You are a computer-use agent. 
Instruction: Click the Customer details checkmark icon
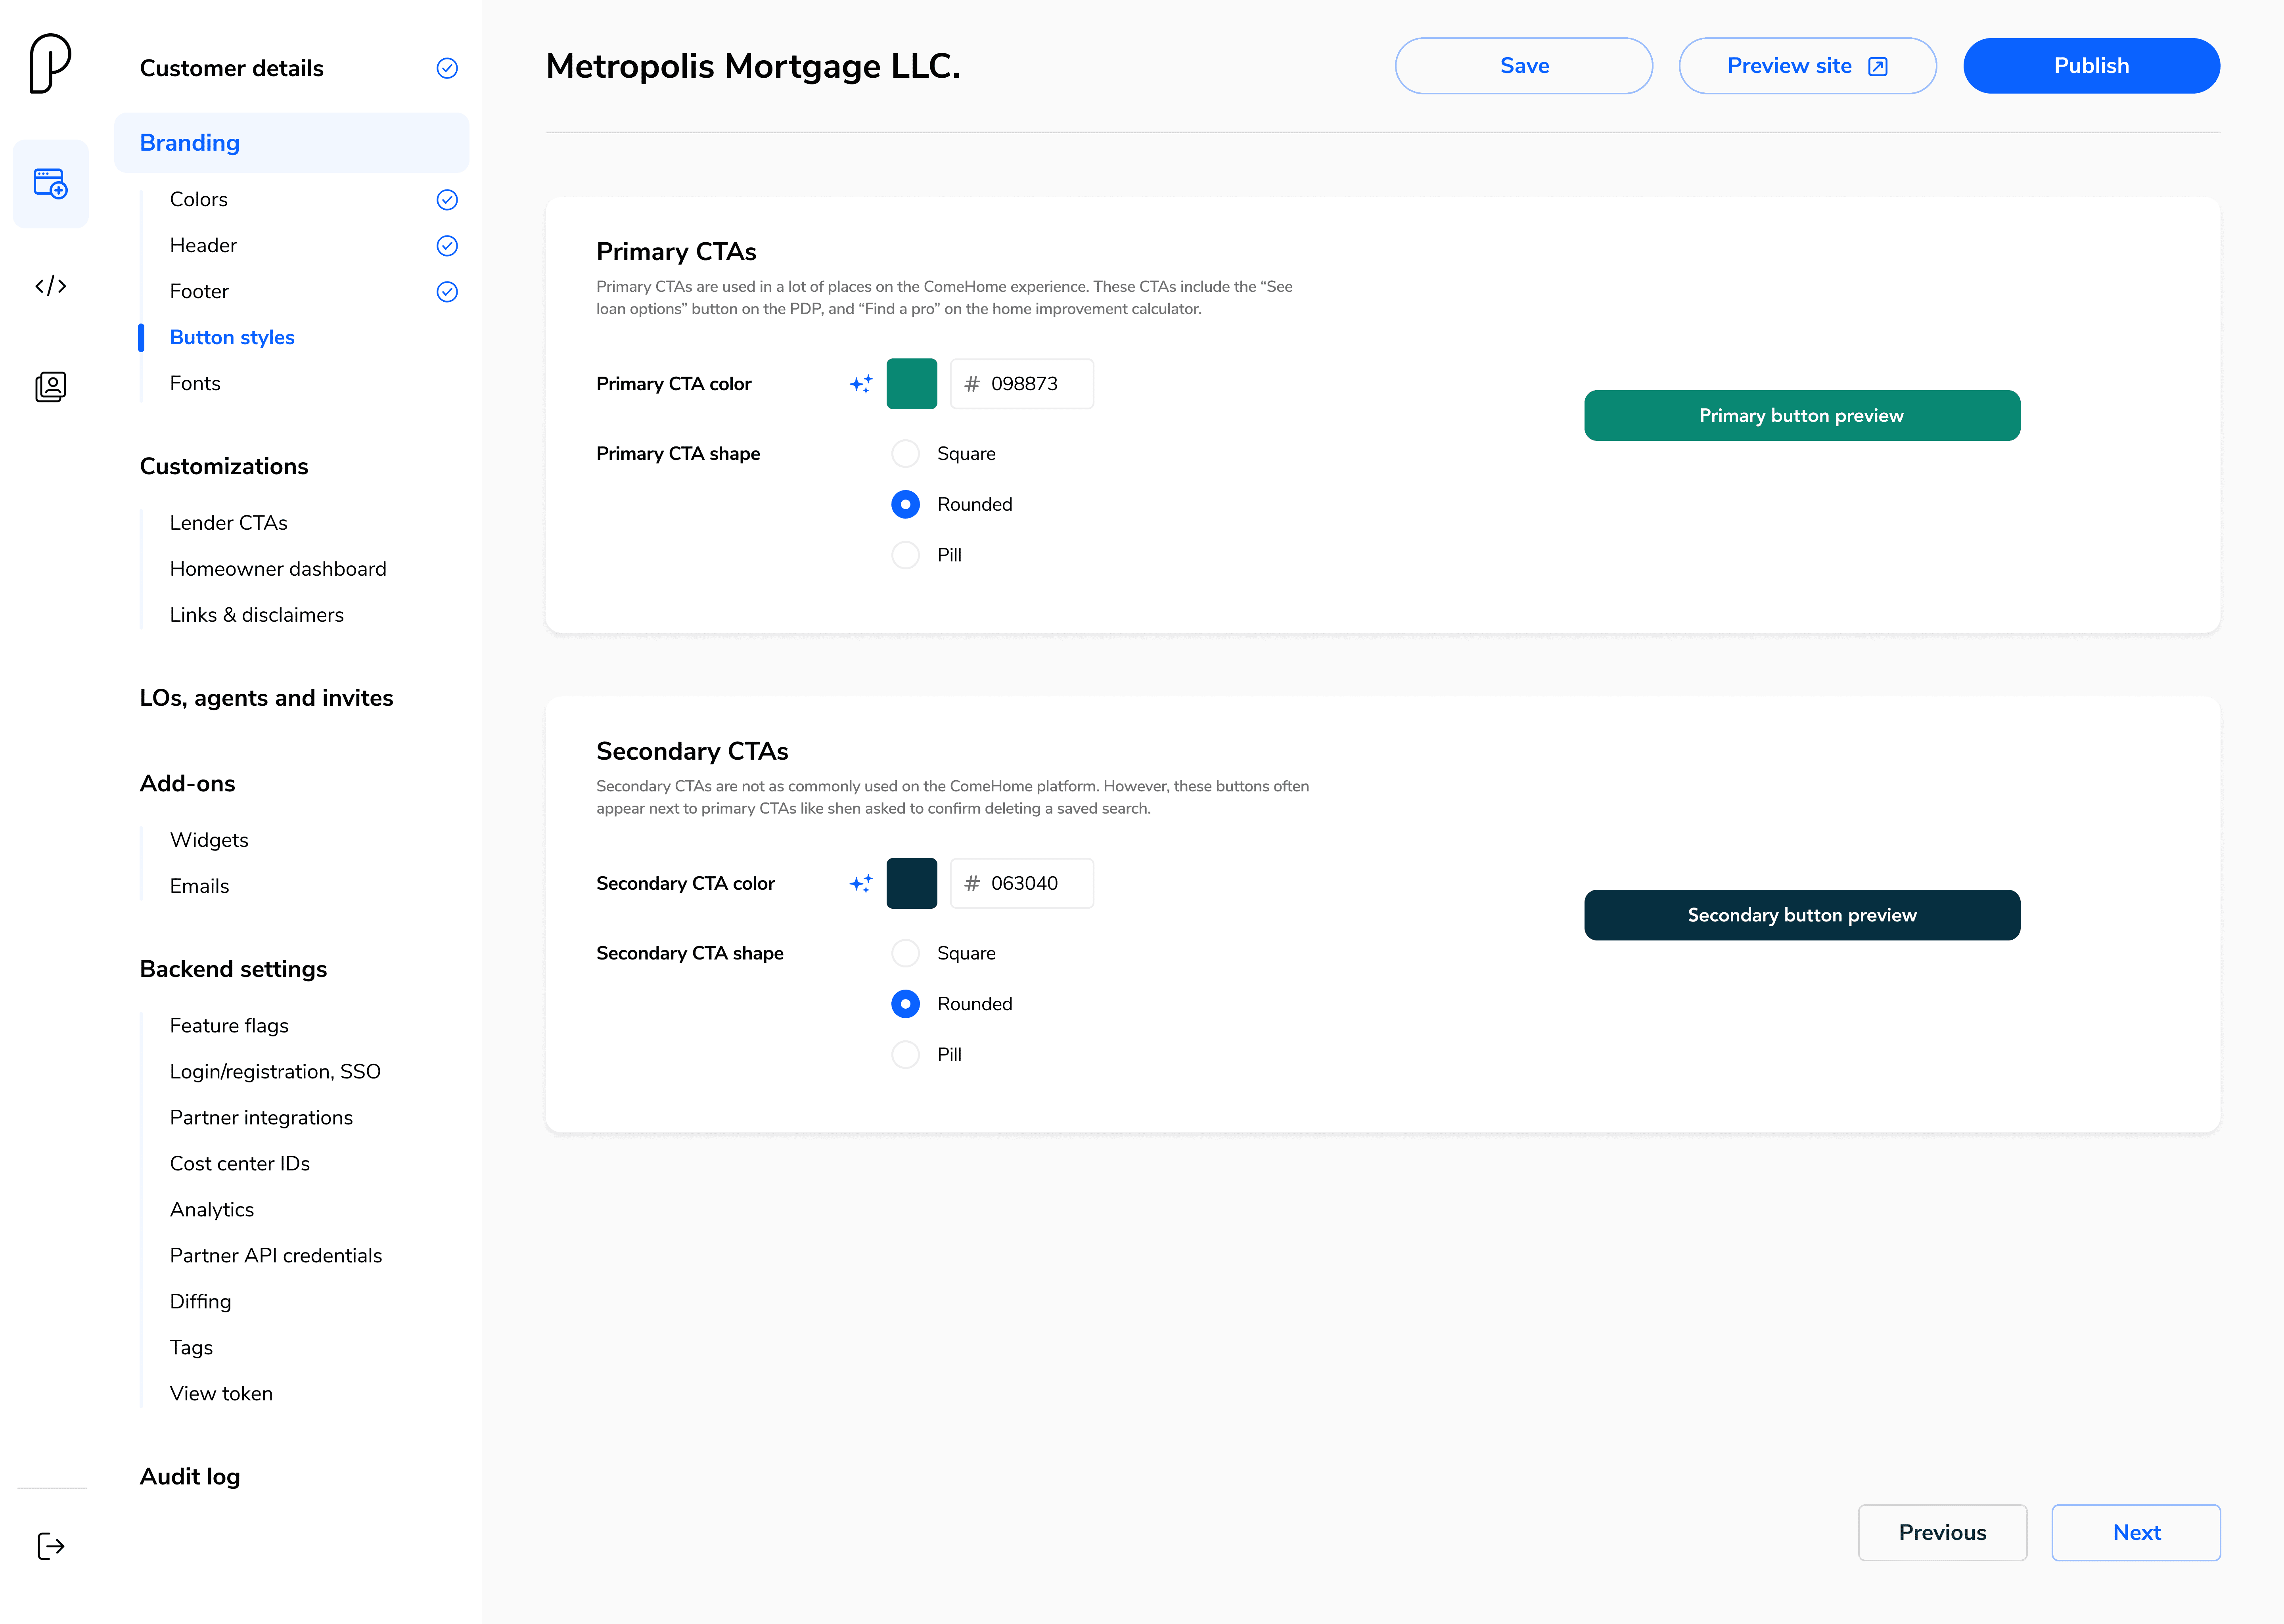coord(447,68)
